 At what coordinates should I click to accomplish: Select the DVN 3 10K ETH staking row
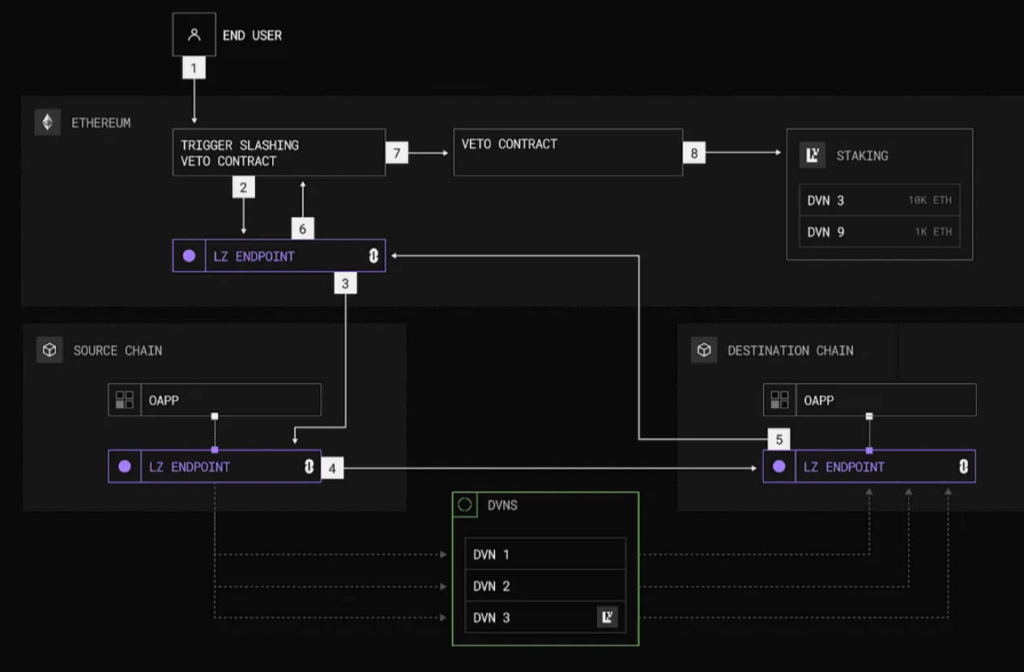pyautogui.click(x=879, y=200)
